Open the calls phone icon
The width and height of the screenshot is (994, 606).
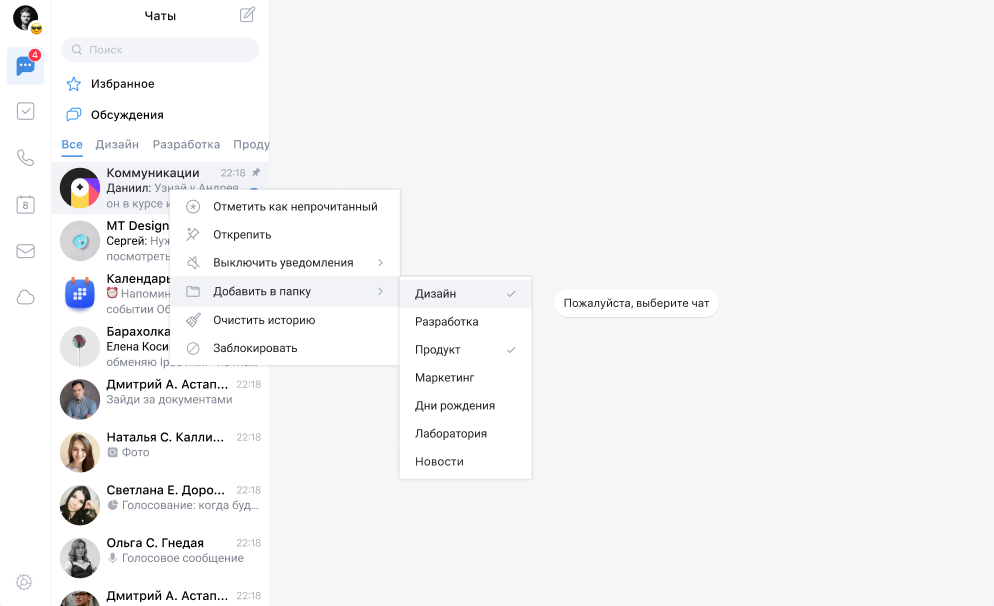point(25,157)
